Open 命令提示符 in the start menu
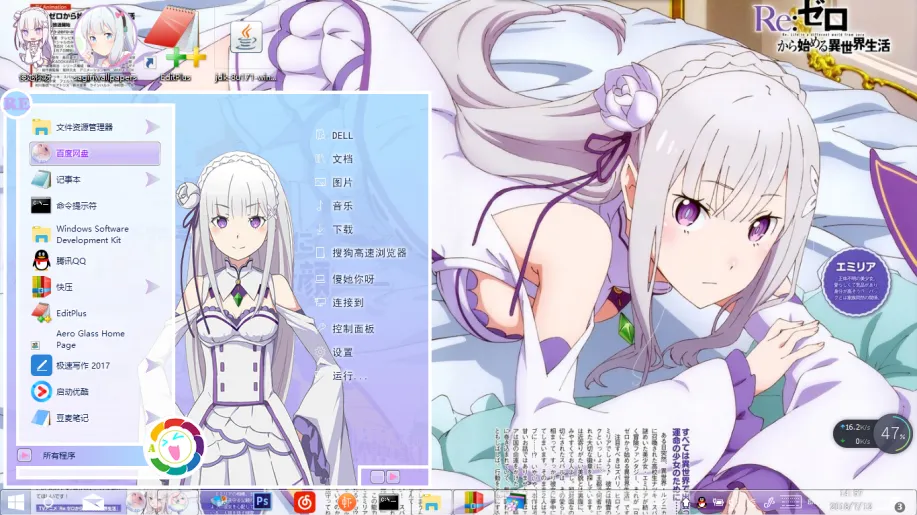Screen dimensions: 917x515 tap(76, 205)
